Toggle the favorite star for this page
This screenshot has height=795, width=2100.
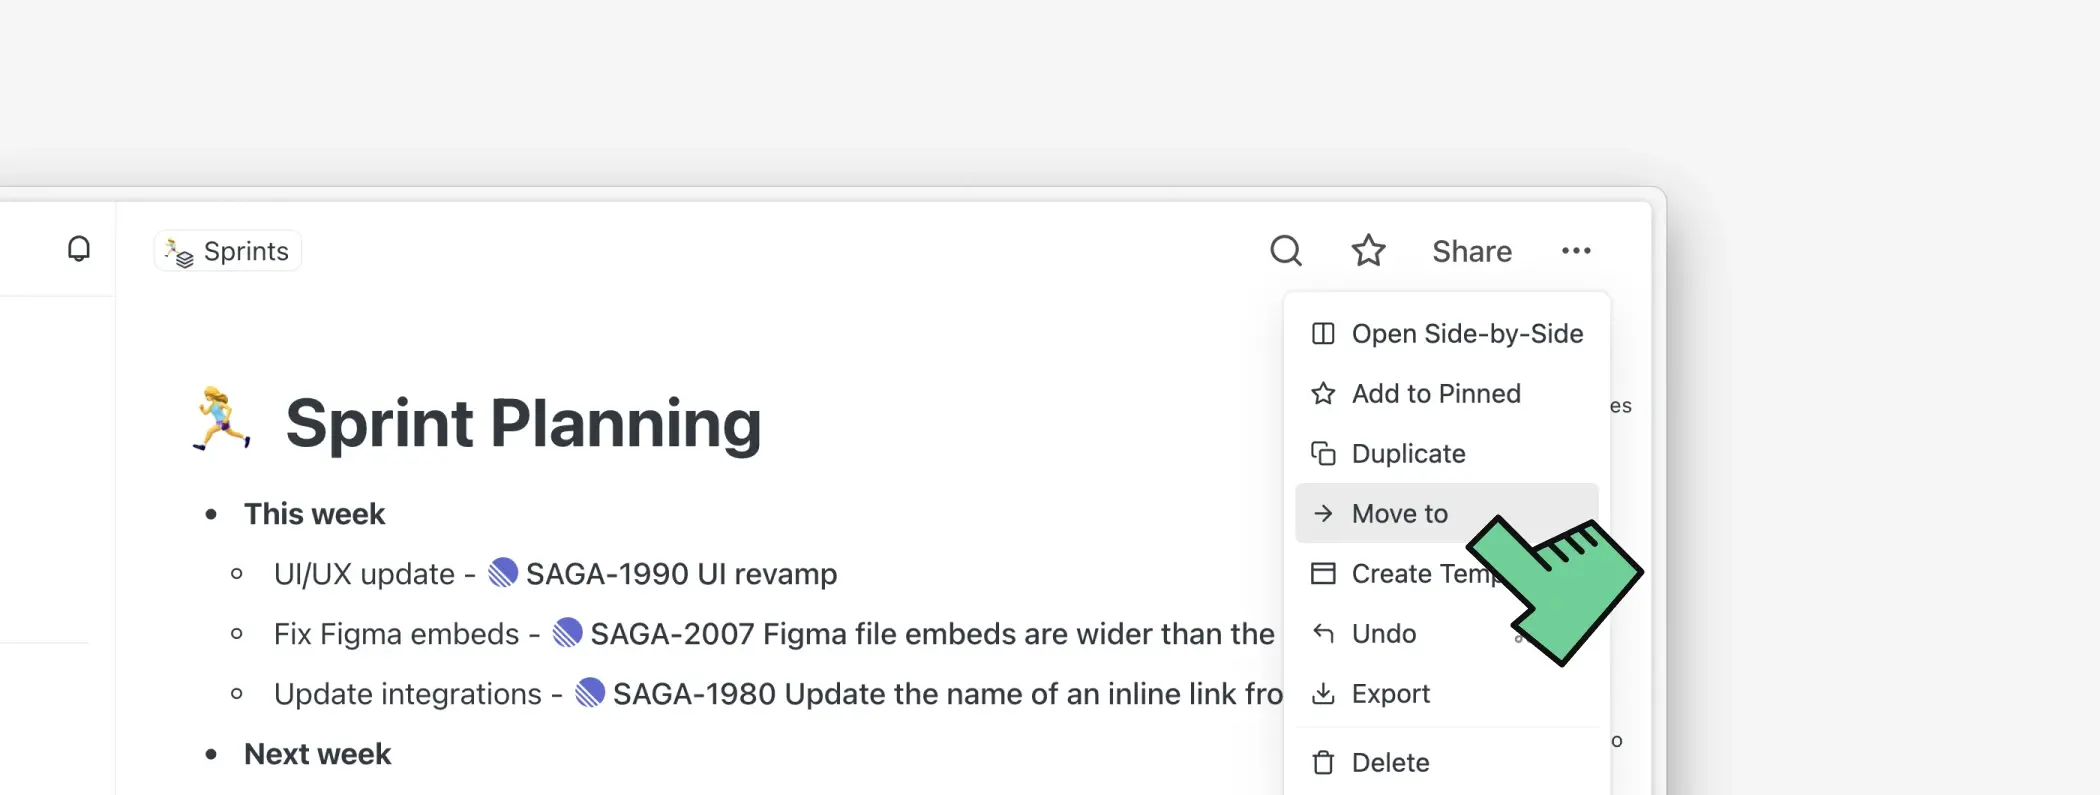click(1368, 251)
